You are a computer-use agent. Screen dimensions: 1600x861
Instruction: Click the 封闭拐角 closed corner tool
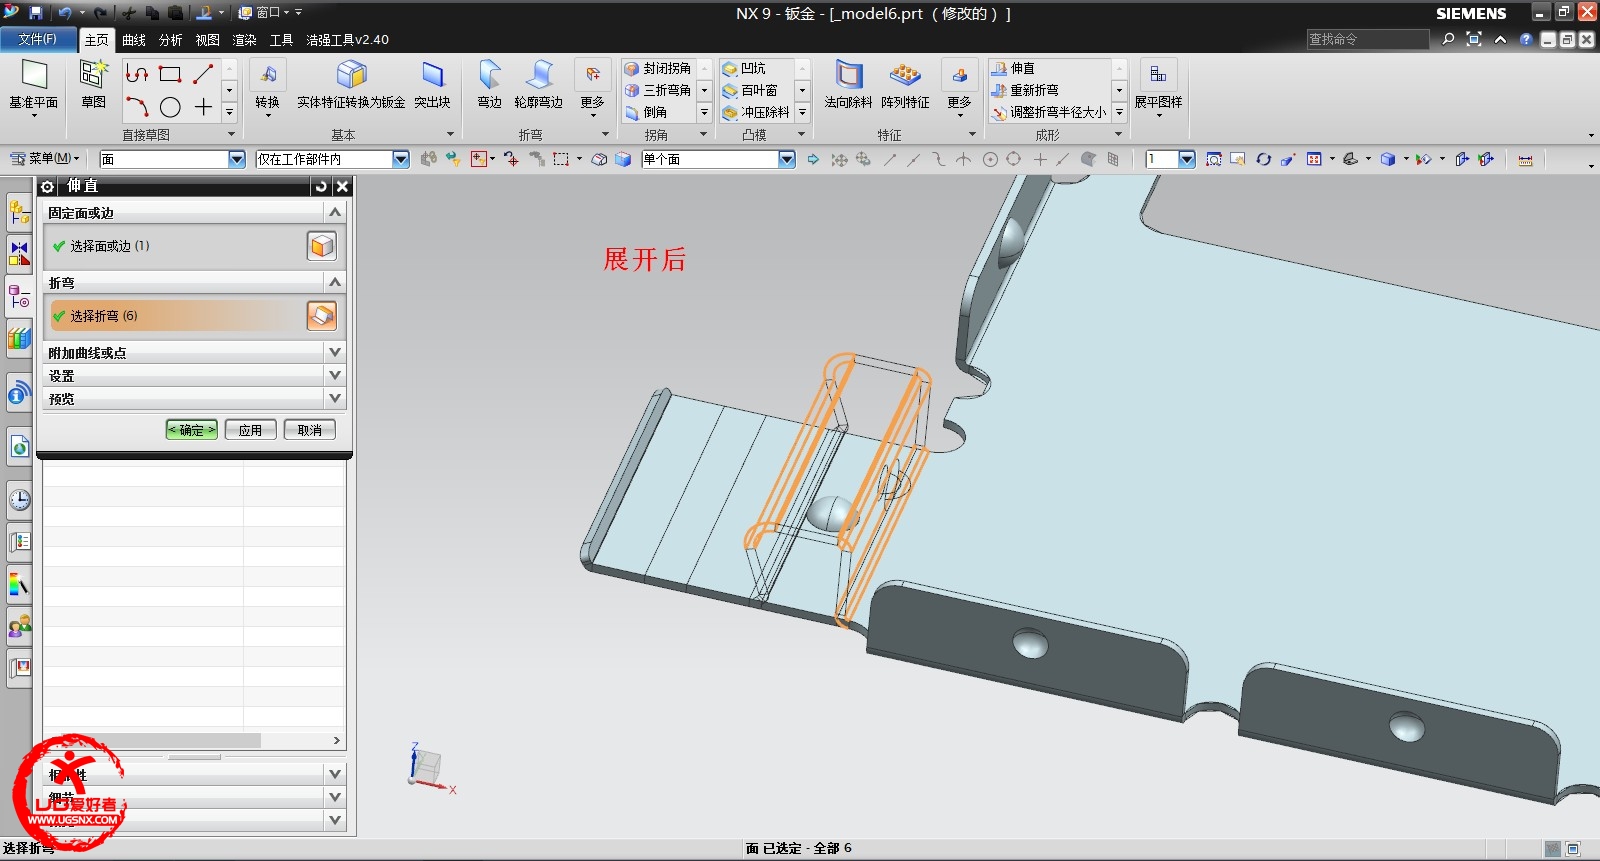click(658, 68)
